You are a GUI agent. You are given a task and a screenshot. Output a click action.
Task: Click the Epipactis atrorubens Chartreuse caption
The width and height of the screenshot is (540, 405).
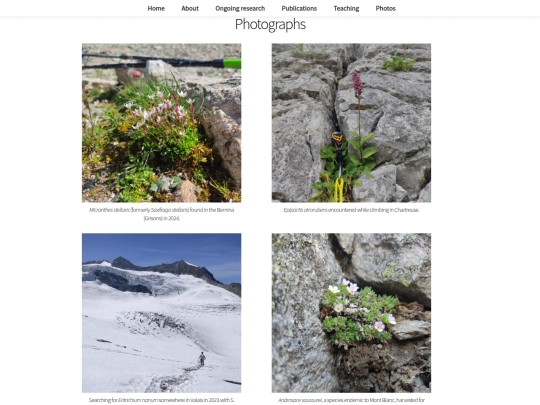[351, 210]
